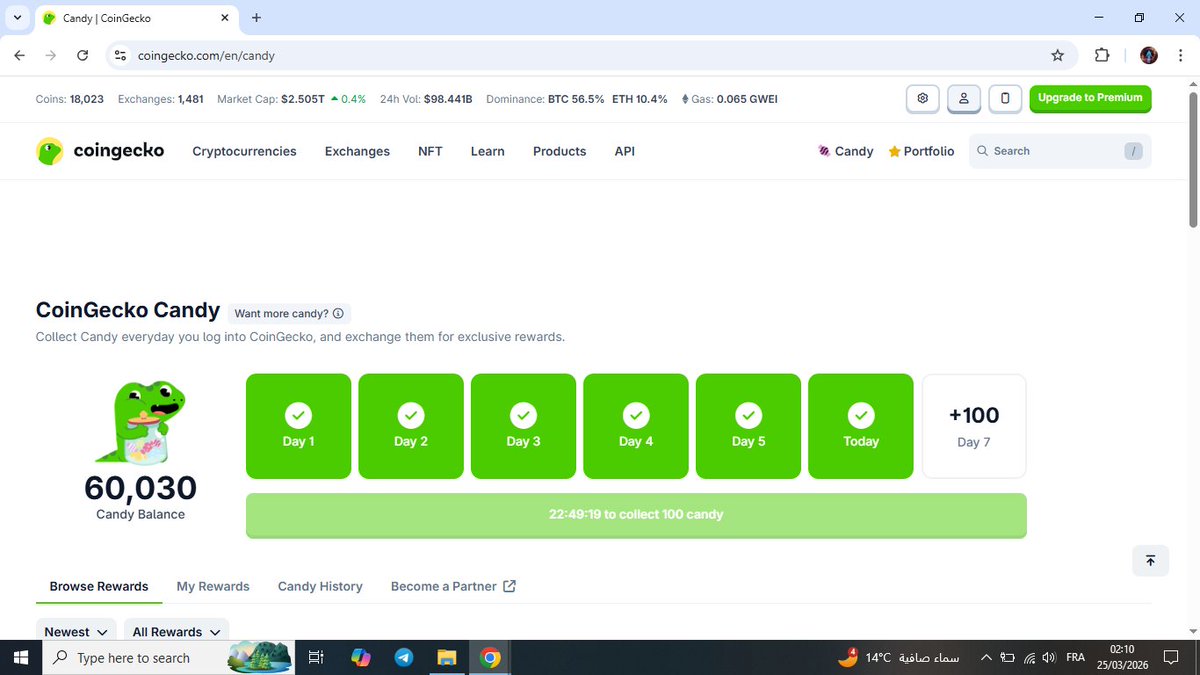Image resolution: width=1200 pixels, height=675 pixels.
Task: Select the Today collected box
Action: pos(861,426)
